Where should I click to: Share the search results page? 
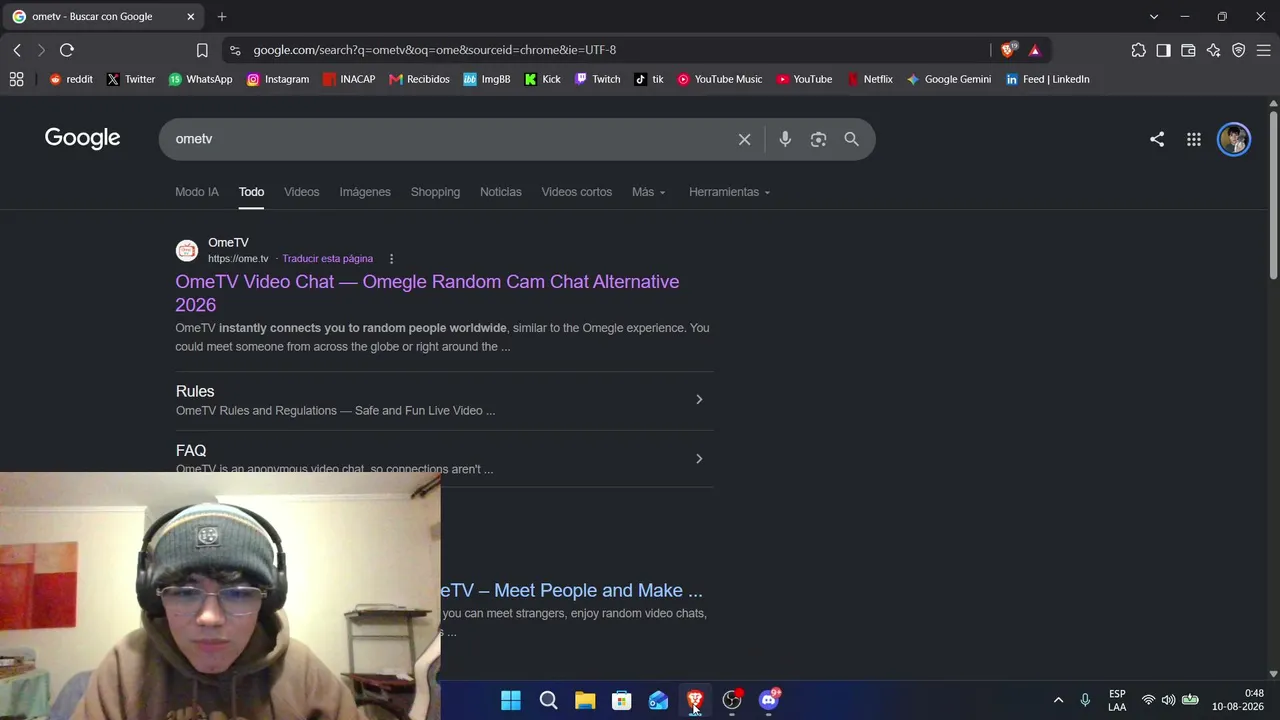click(x=1157, y=139)
